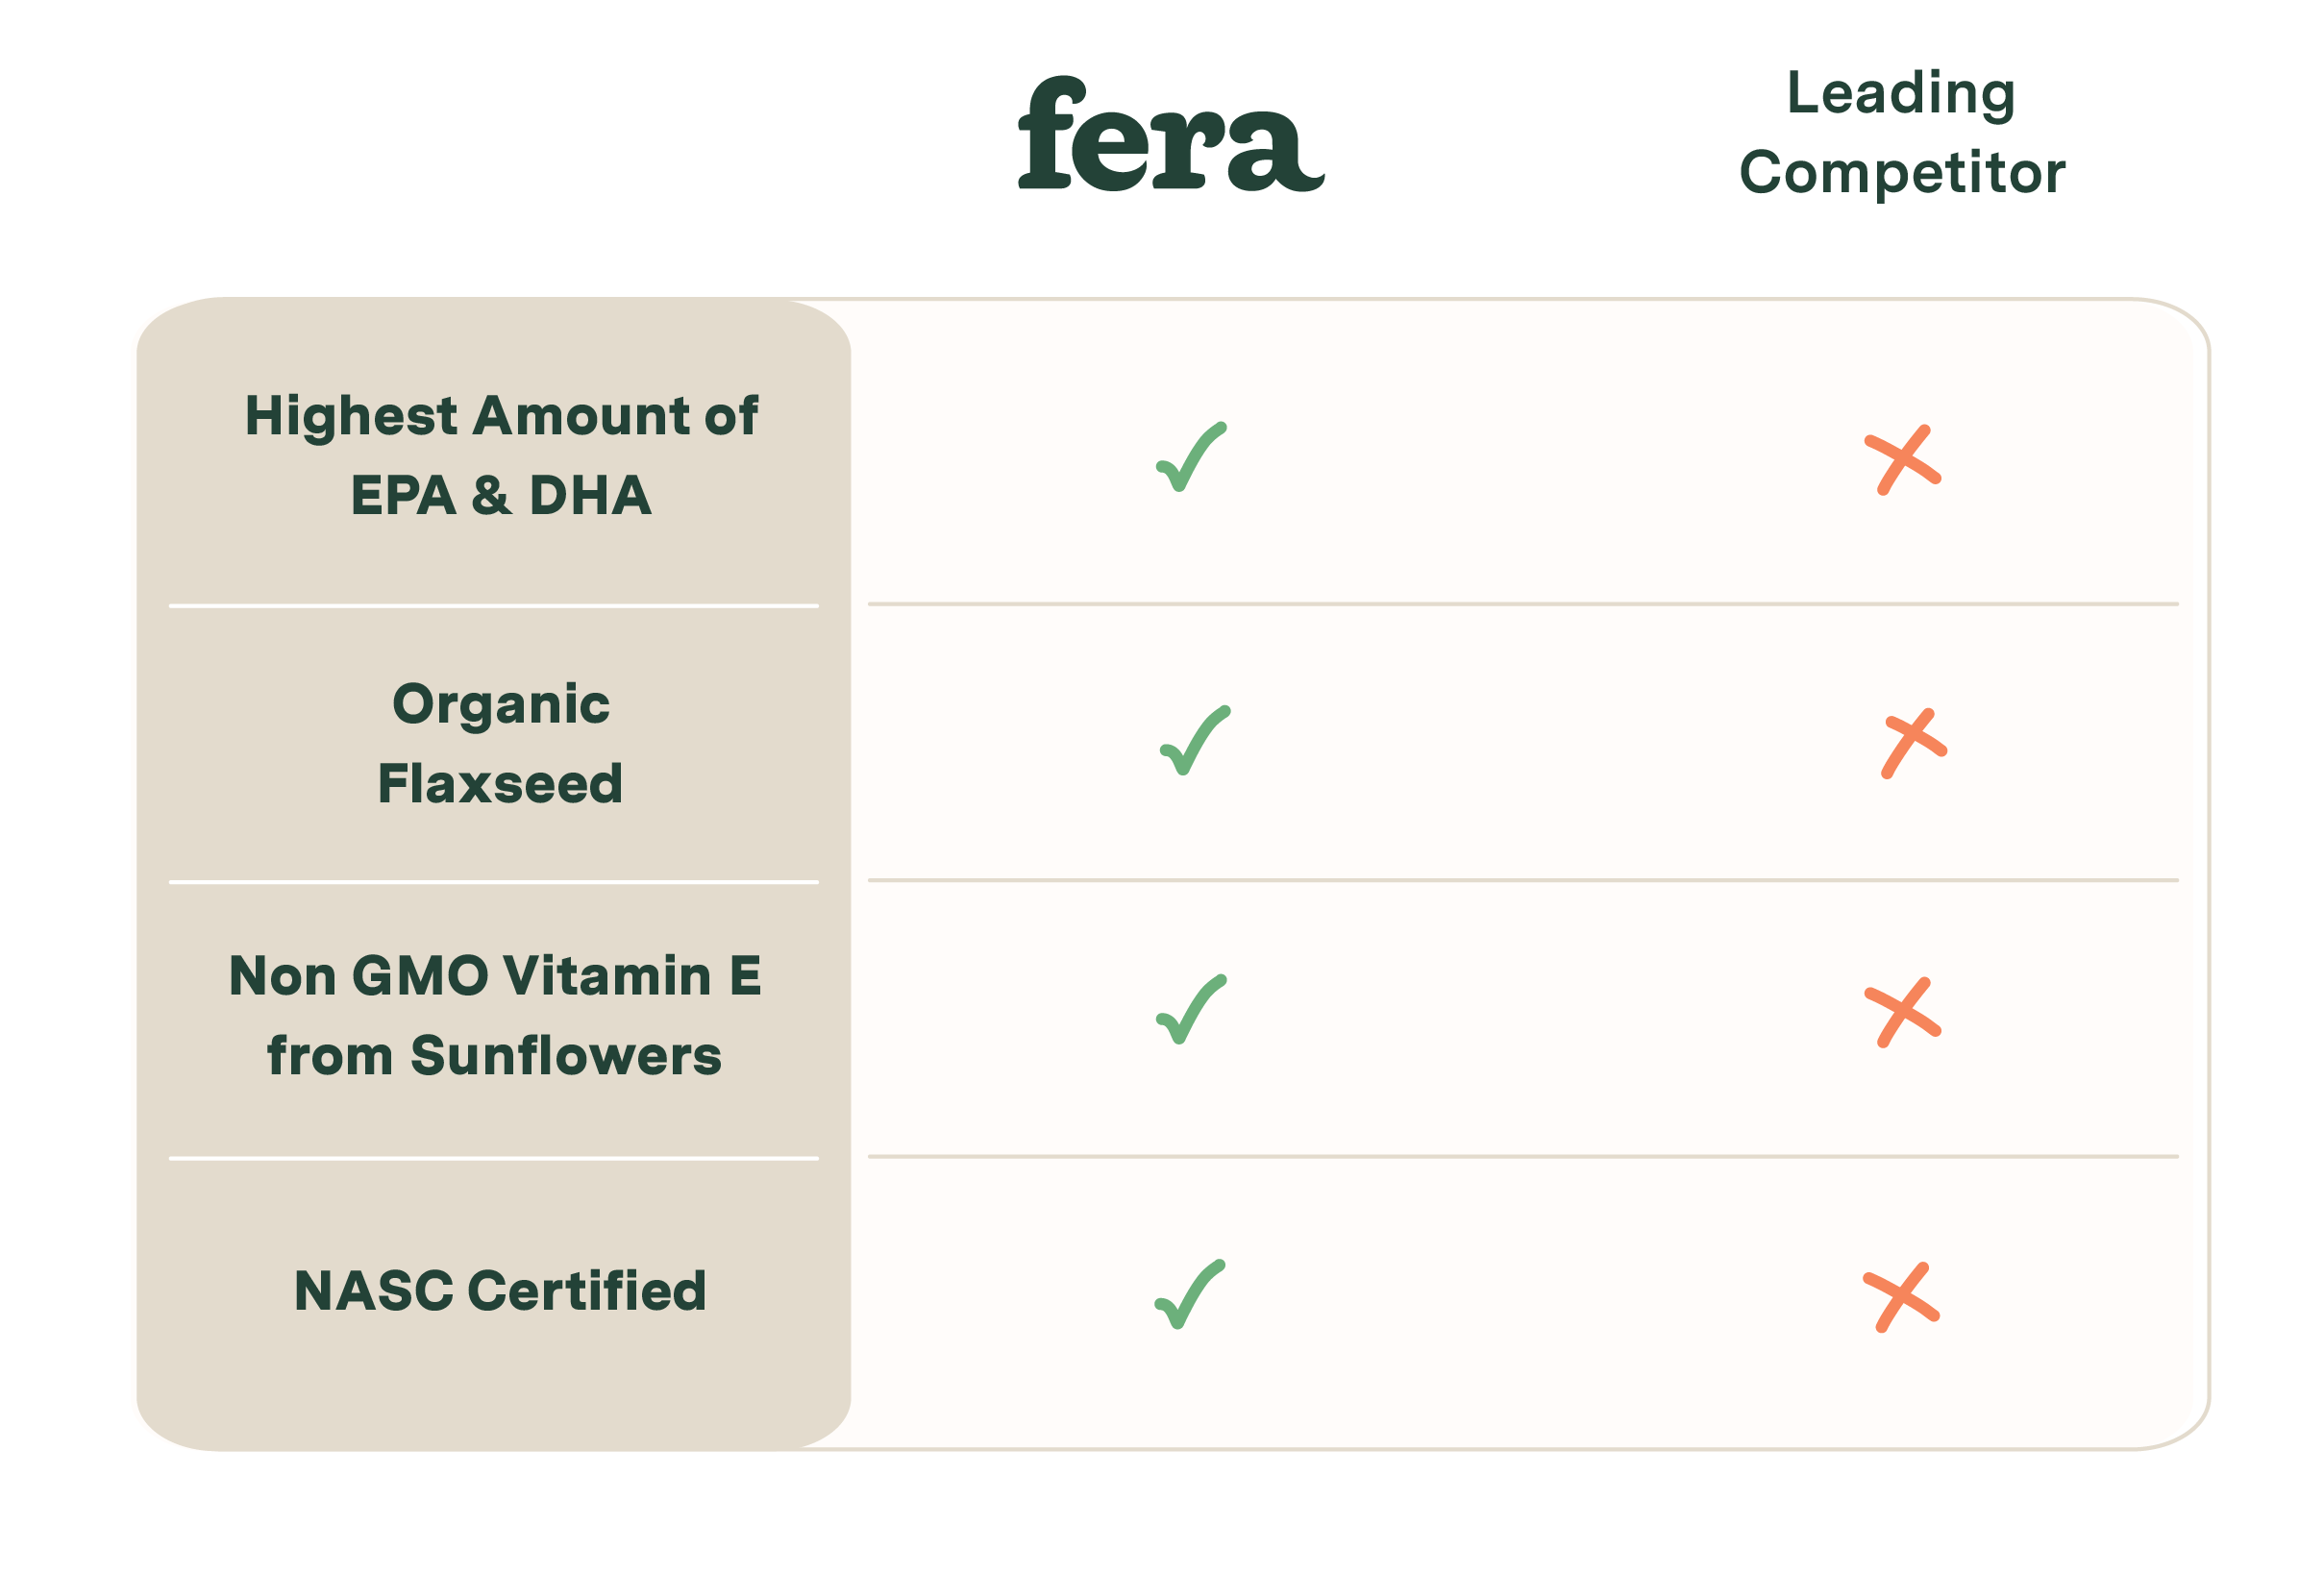This screenshot has width=2324, height=1573.
Task: Click the orange X for Highest Amount of EPA & DHA
Action: 1902,460
